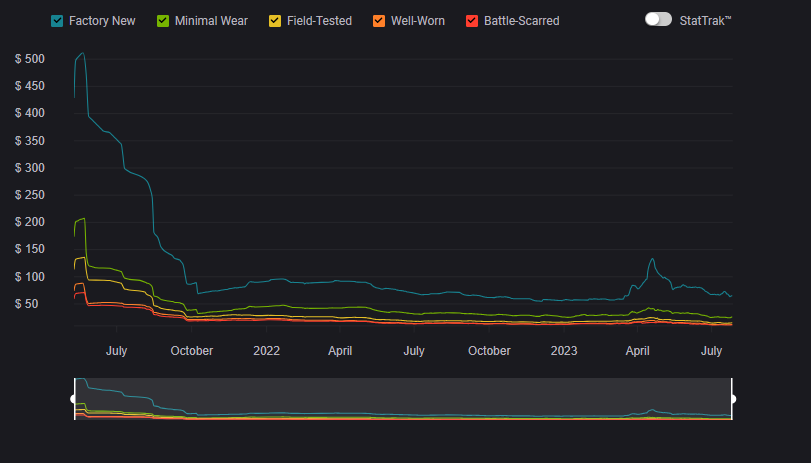Click the Field-Tested legend label
This screenshot has width=811, height=463.
(x=318, y=20)
